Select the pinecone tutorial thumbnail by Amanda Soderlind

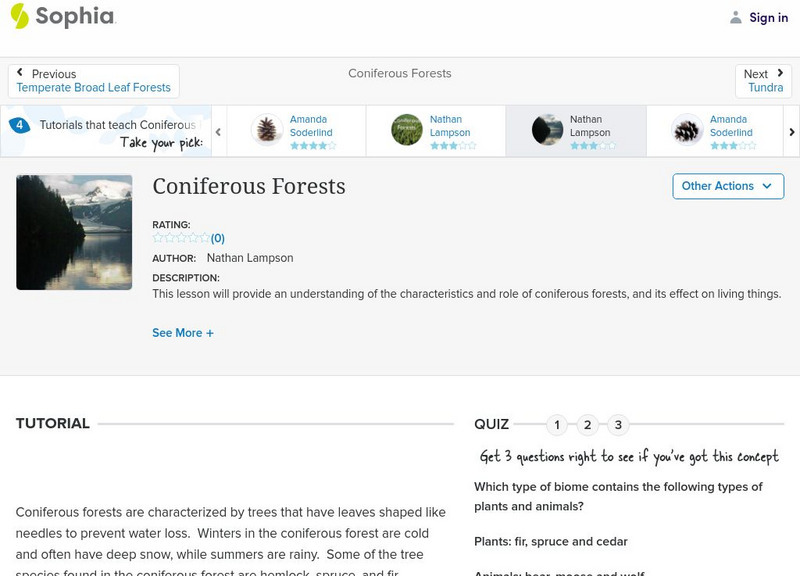pos(267,130)
